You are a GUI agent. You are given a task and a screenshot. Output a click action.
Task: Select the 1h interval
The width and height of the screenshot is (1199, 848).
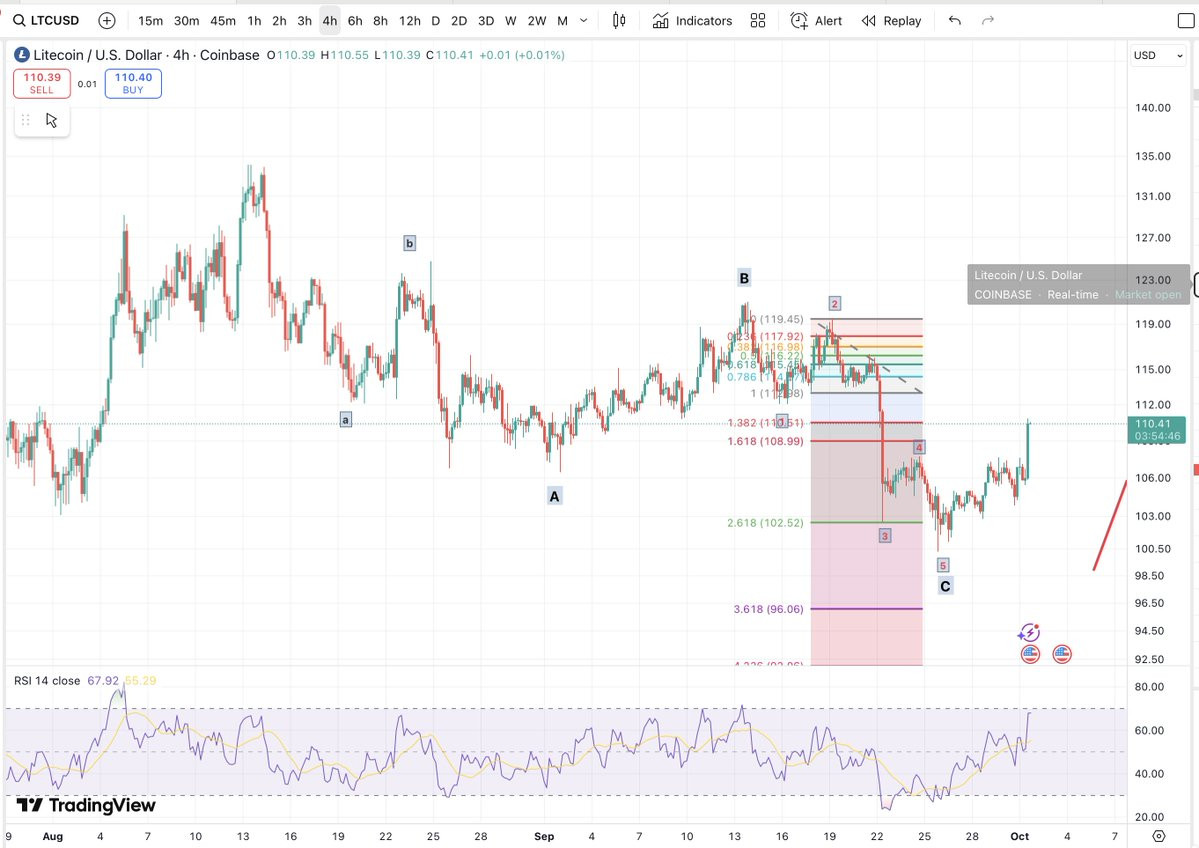pos(255,21)
